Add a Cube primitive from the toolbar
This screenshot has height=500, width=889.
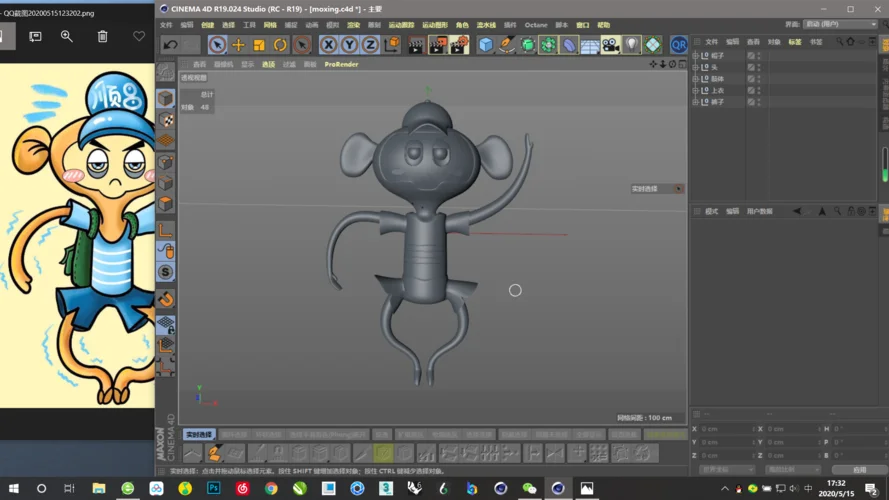485,45
